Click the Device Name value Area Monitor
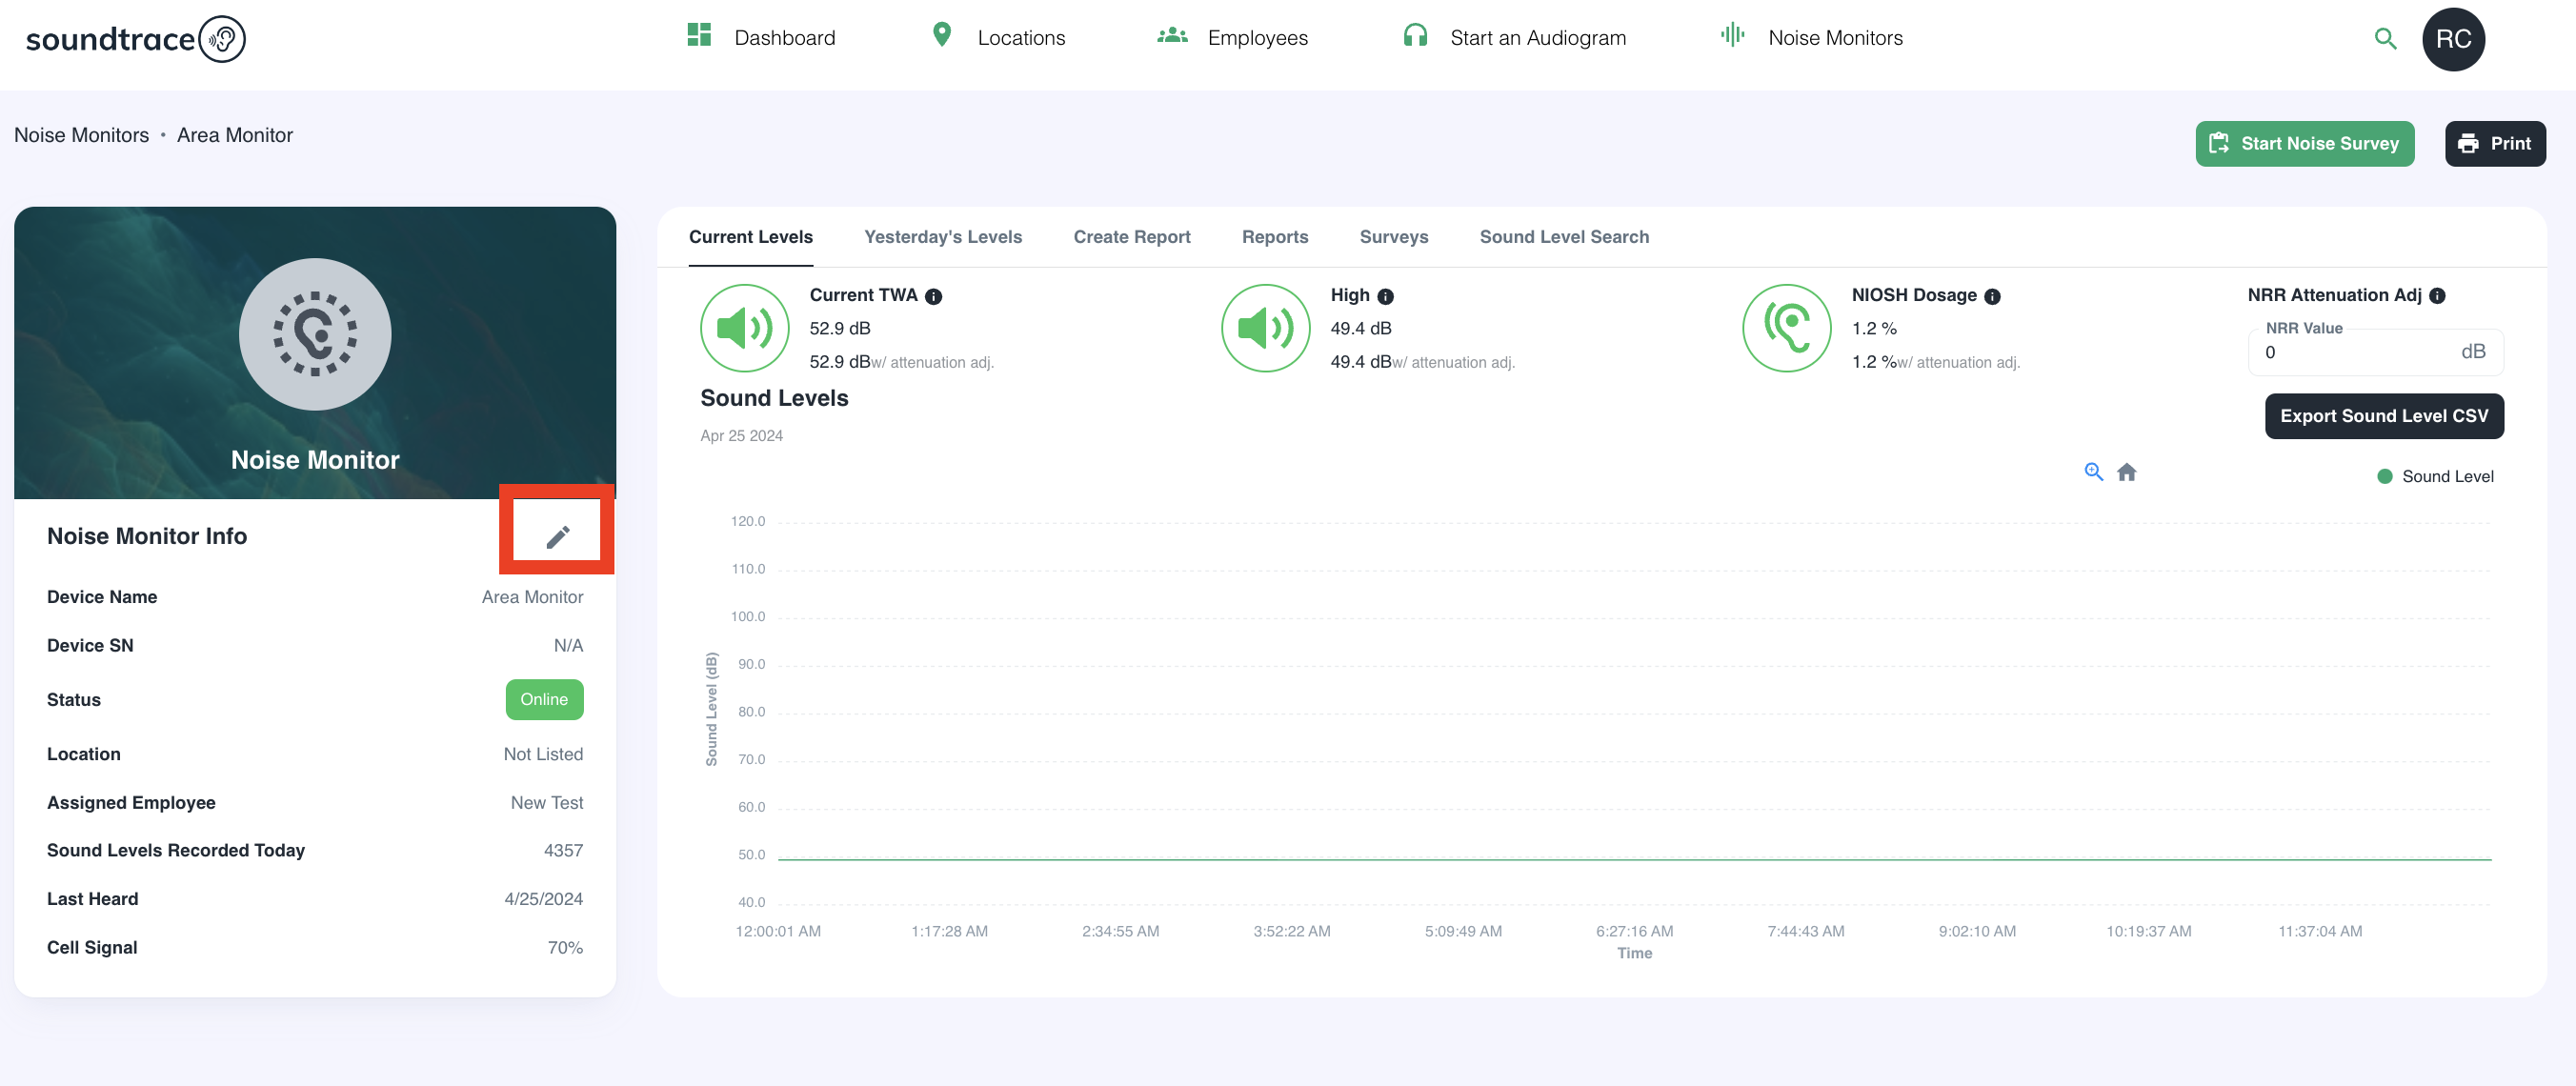The width and height of the screenshot is (2576, 1086). (x=532, y=597)
